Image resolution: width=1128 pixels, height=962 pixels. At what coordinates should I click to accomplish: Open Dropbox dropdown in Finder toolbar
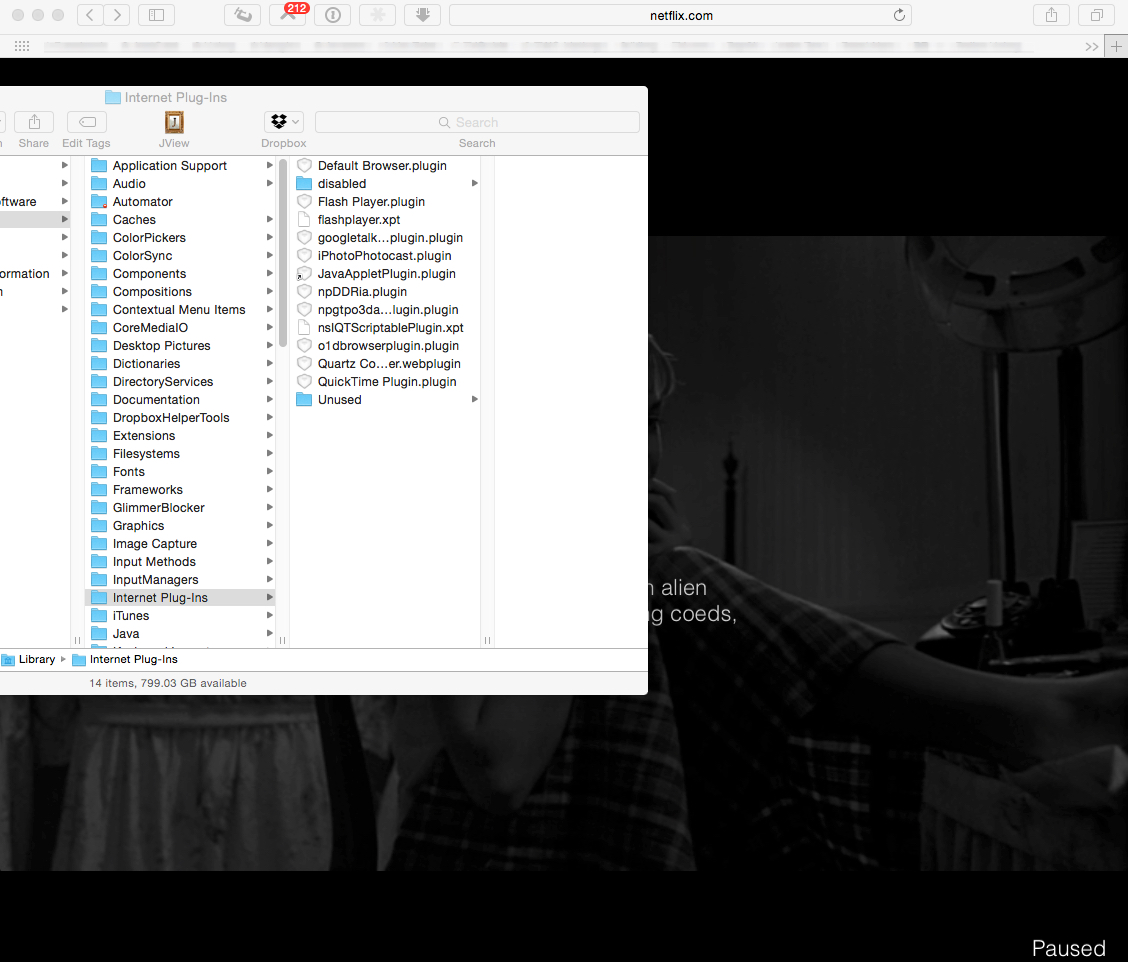coord(283,122)
